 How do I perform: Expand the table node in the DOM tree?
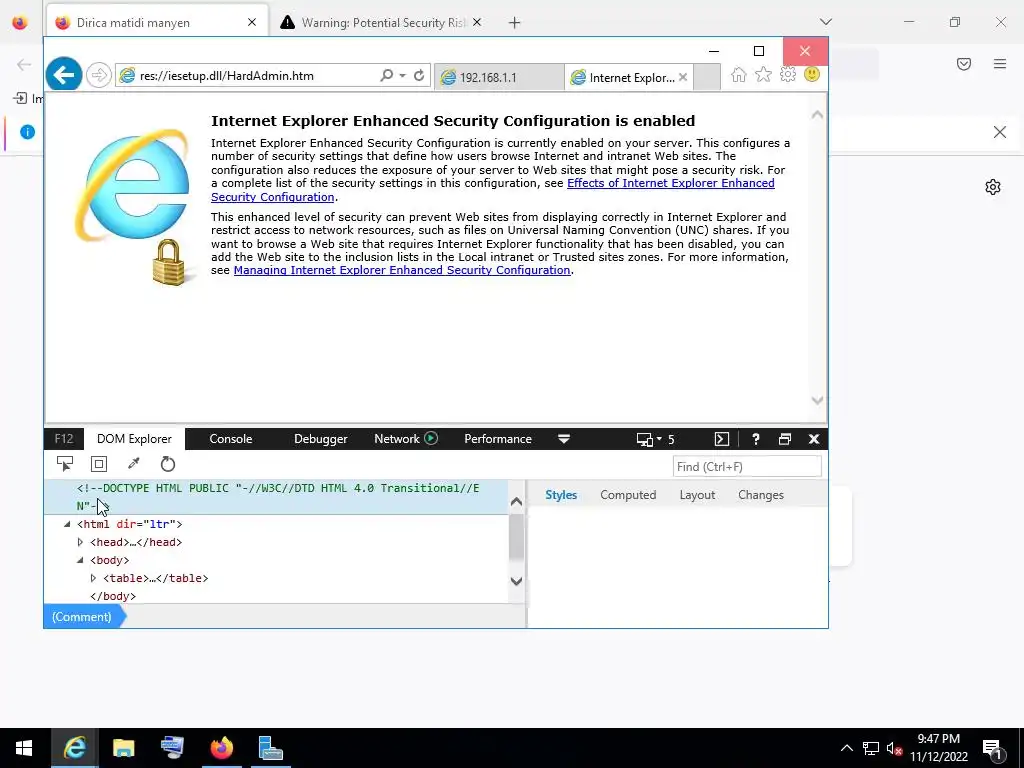pos(93,578)
